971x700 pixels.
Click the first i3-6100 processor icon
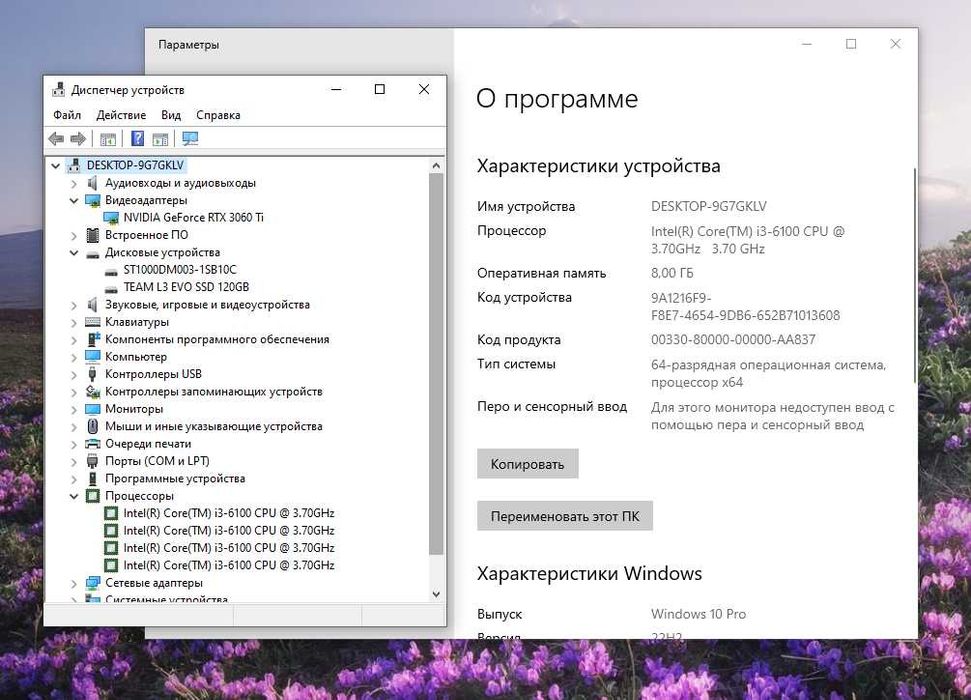tap(111, 513)
